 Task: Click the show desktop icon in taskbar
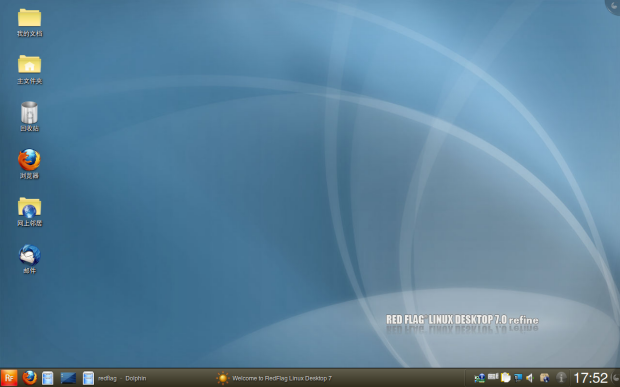(x=68, y=378)
